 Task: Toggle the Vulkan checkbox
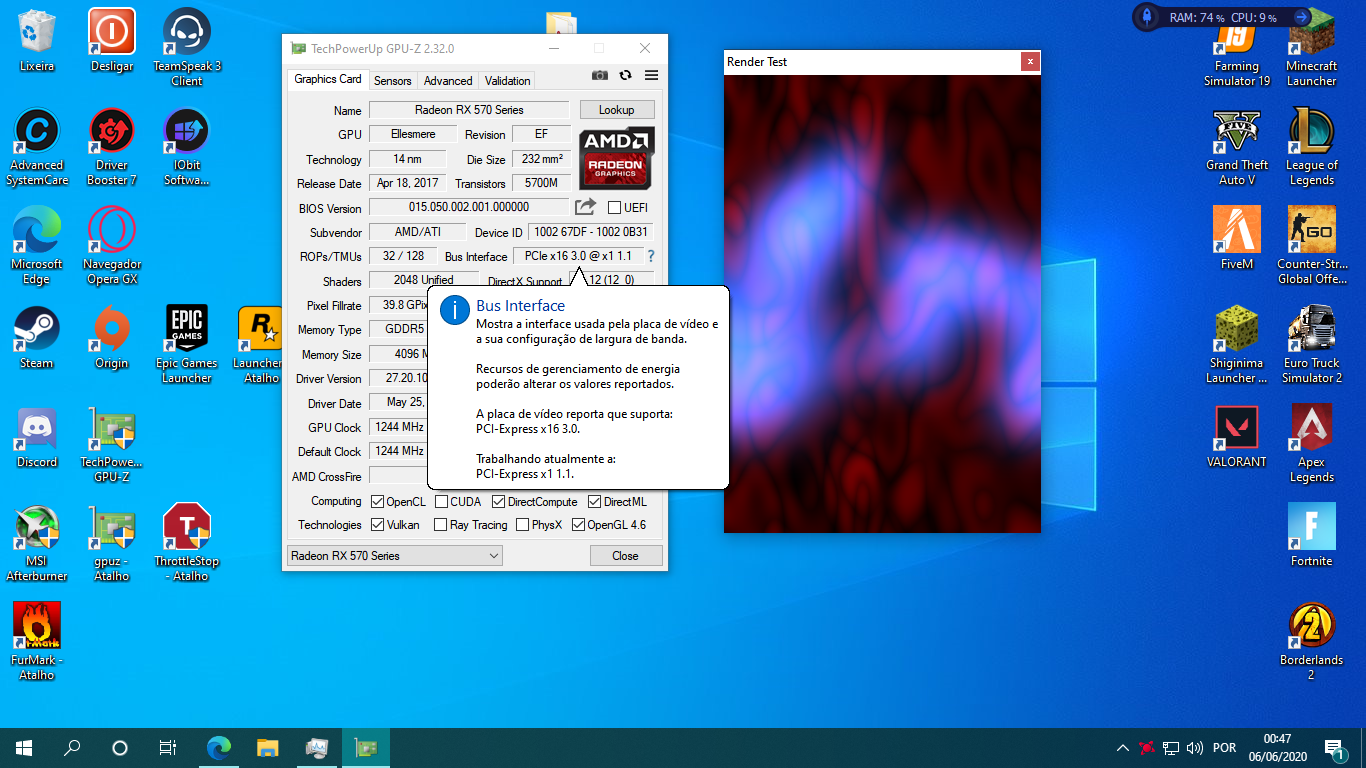coord(378,525)
